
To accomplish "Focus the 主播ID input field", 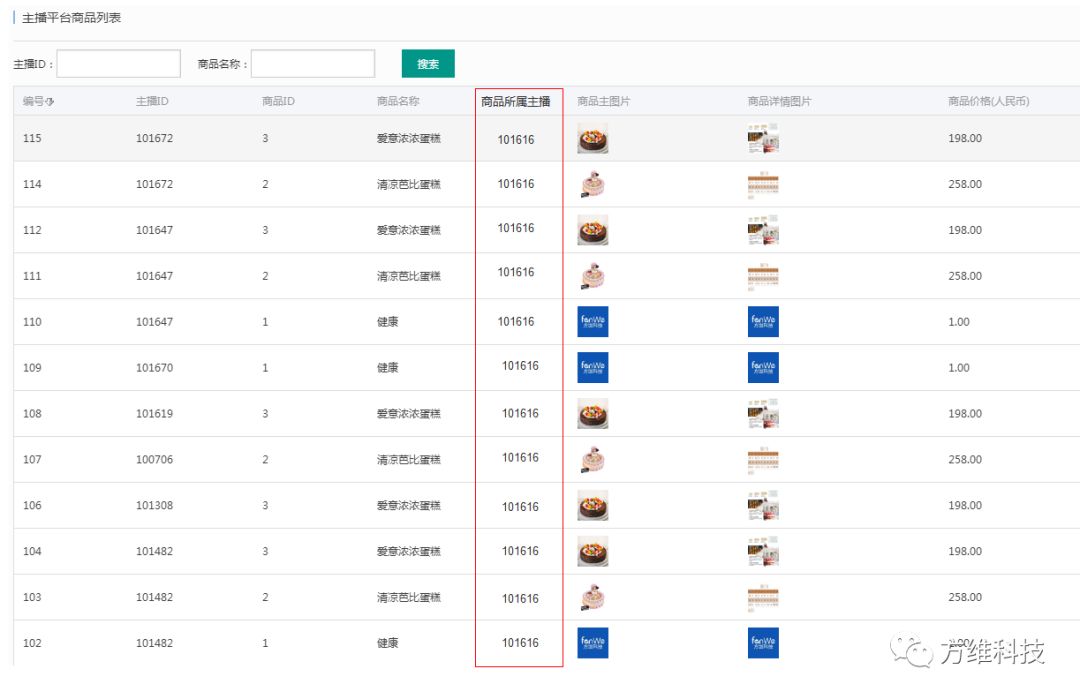I will pos(119,64).
